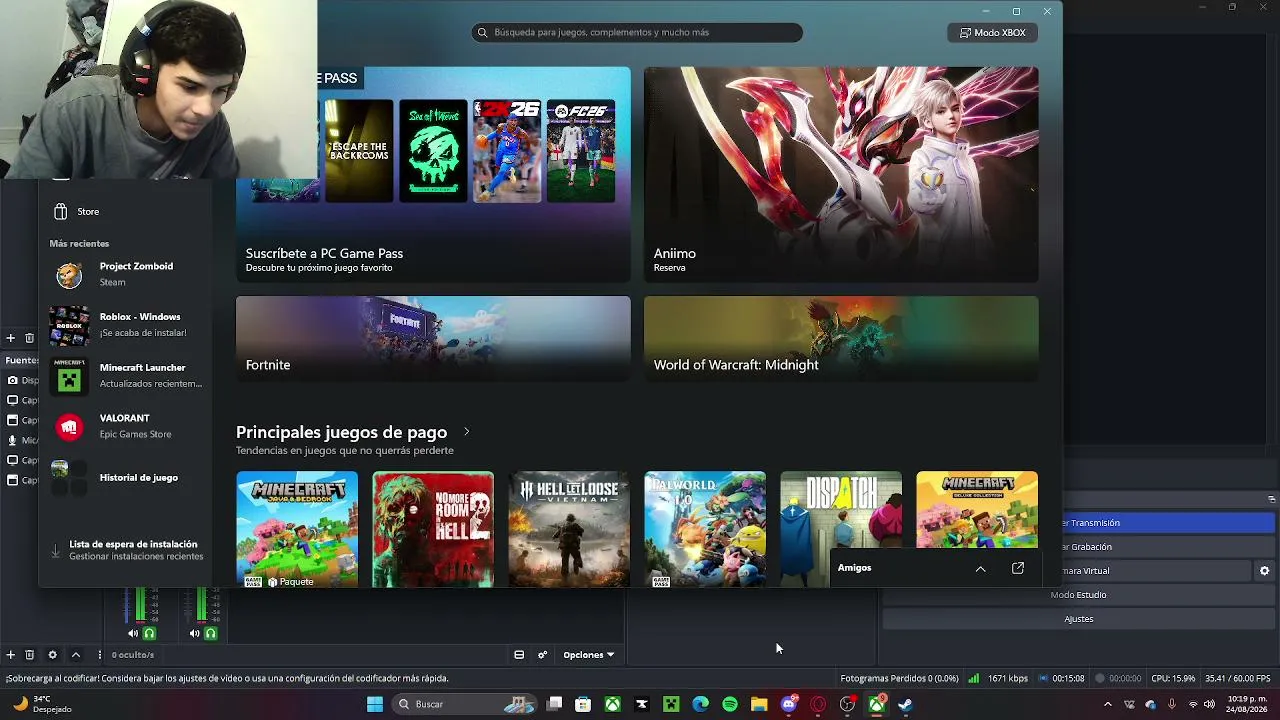The image size is (1280, 720).
Task: Switch to Modo XBOX
Action: 992,32
